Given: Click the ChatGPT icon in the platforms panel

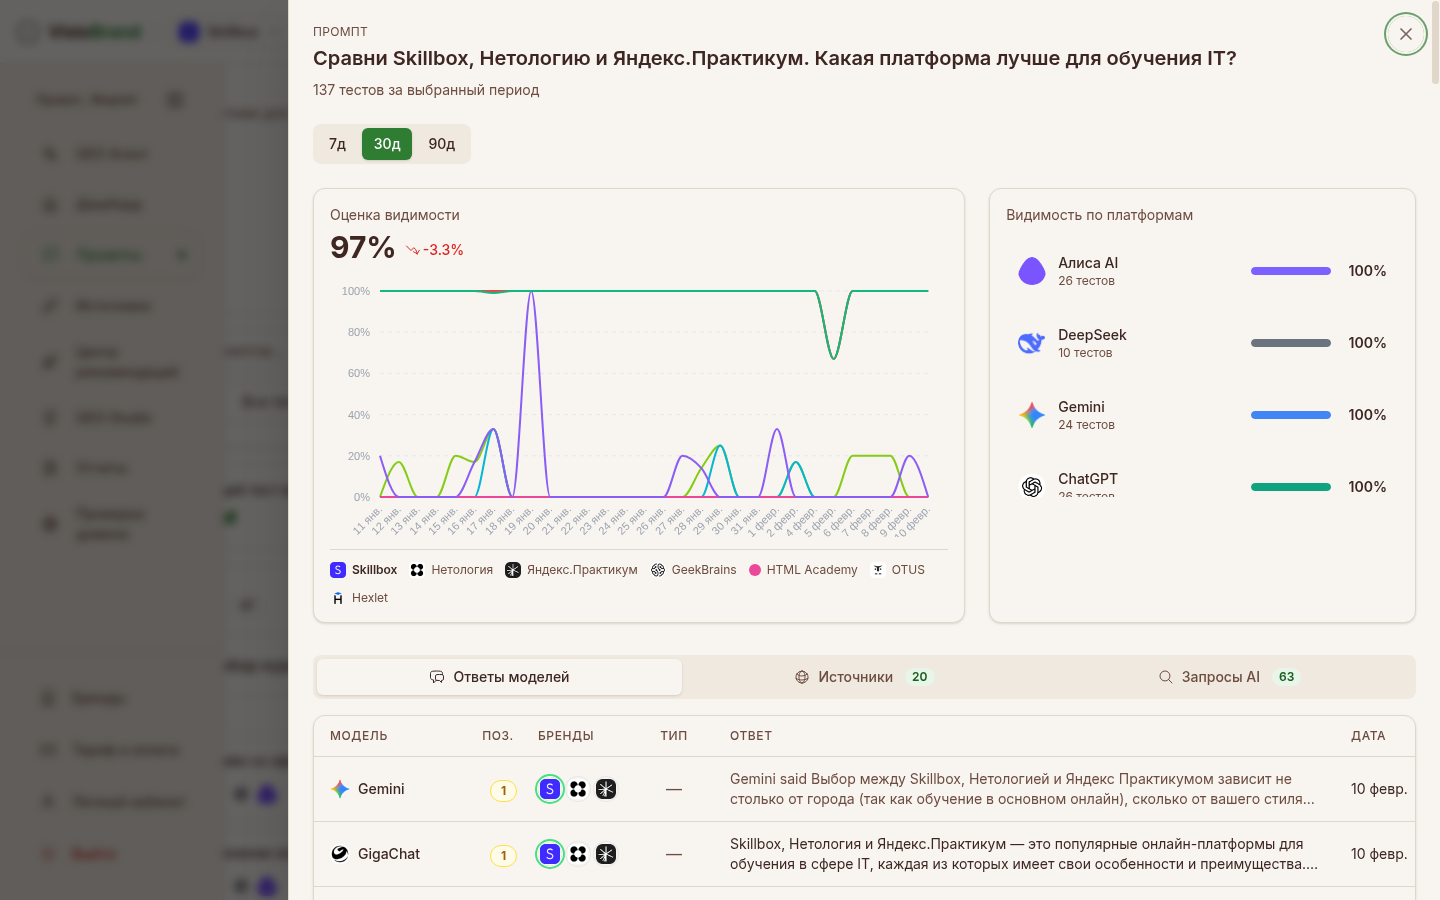Looking at the screenshot, I should pos(1031,487).
